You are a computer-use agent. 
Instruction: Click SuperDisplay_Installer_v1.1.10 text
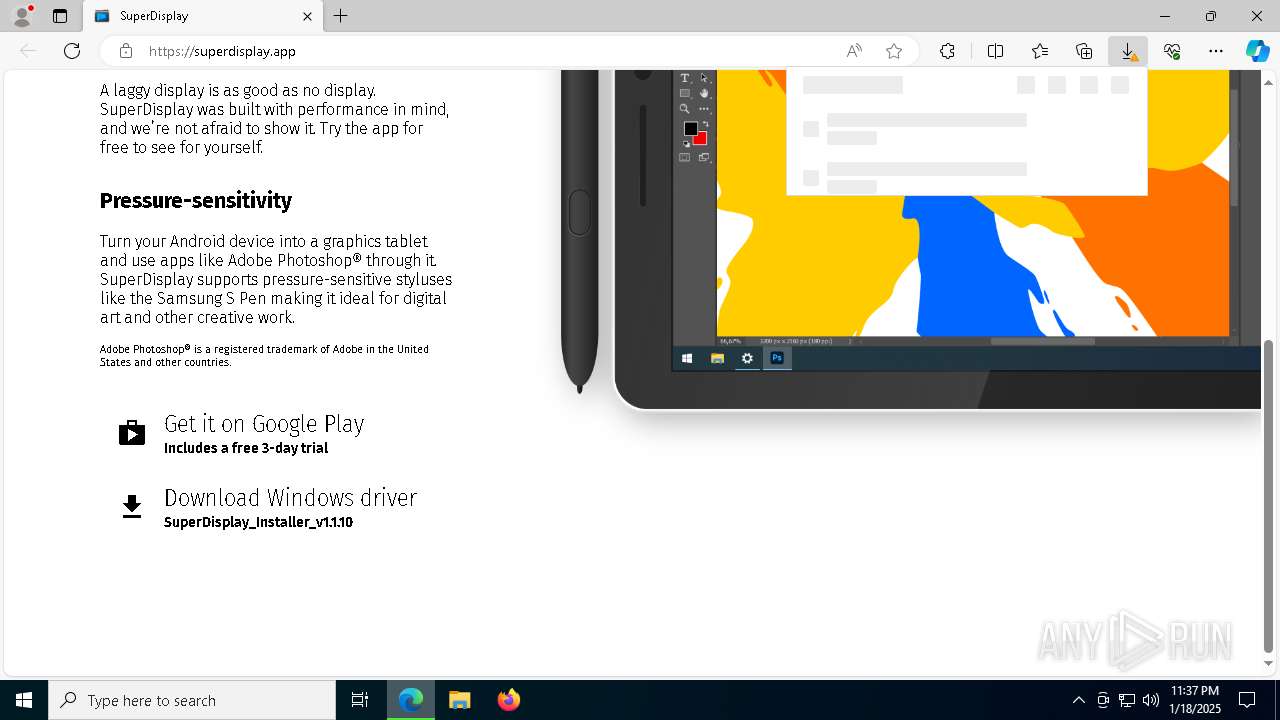(x=258, y=522)
